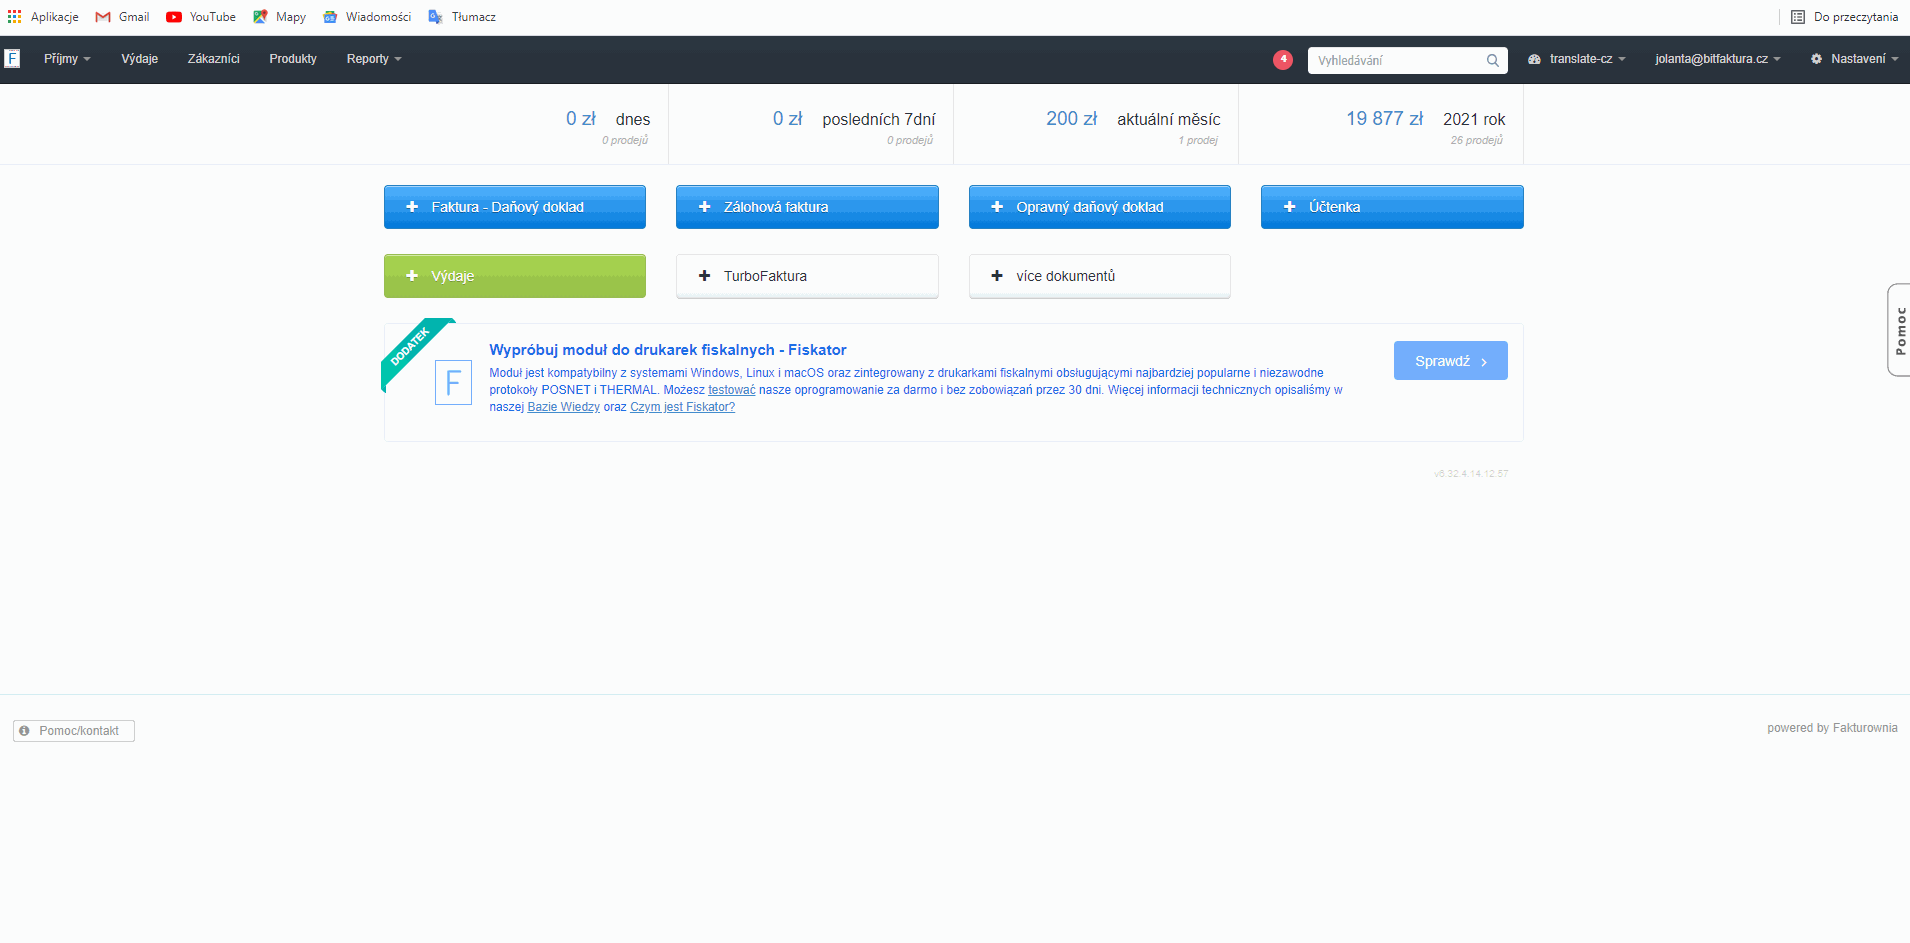Open the Czym jest Fiskator? link
Screen dimensions: 1910x943
tap(683, 407)
